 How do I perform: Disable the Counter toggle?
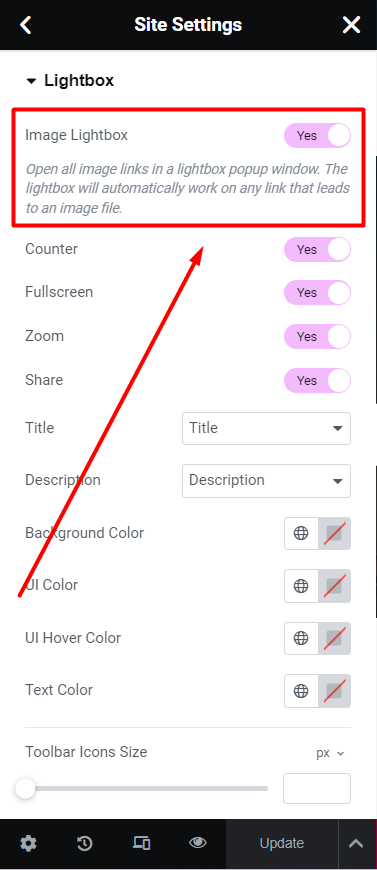pos(317,250)
